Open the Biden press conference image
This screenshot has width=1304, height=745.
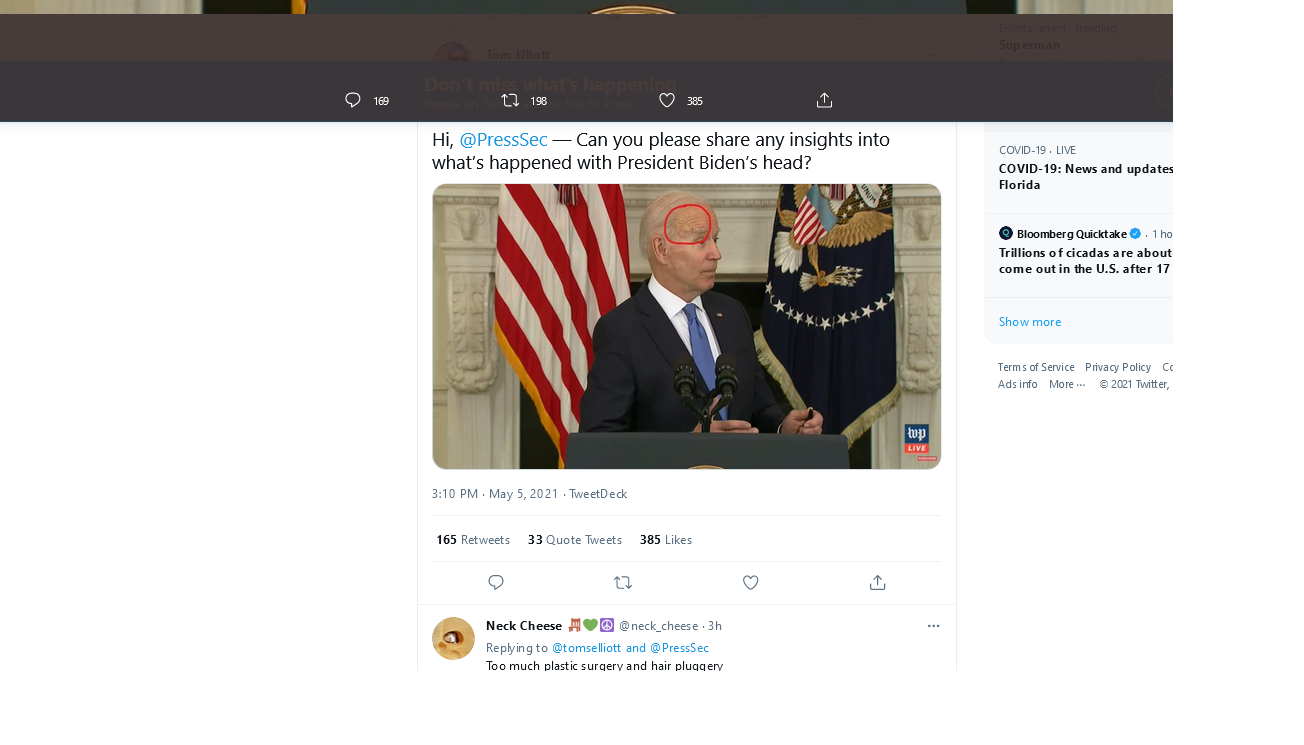point(686,326)
